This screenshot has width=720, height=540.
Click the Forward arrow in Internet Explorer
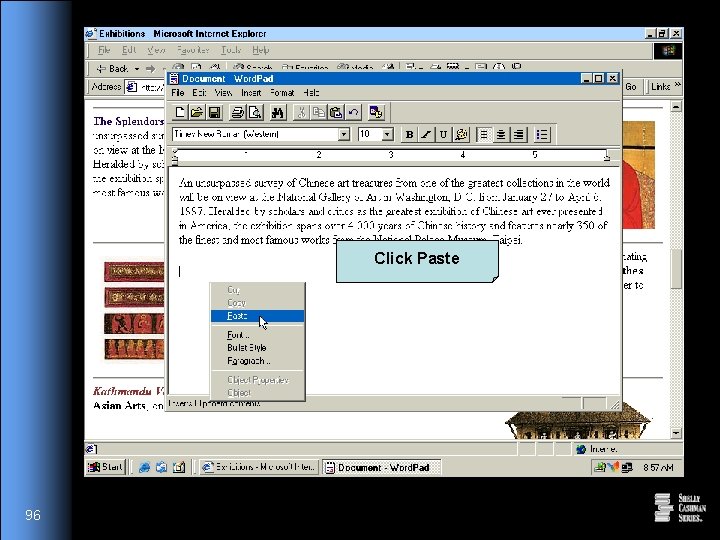150,69
